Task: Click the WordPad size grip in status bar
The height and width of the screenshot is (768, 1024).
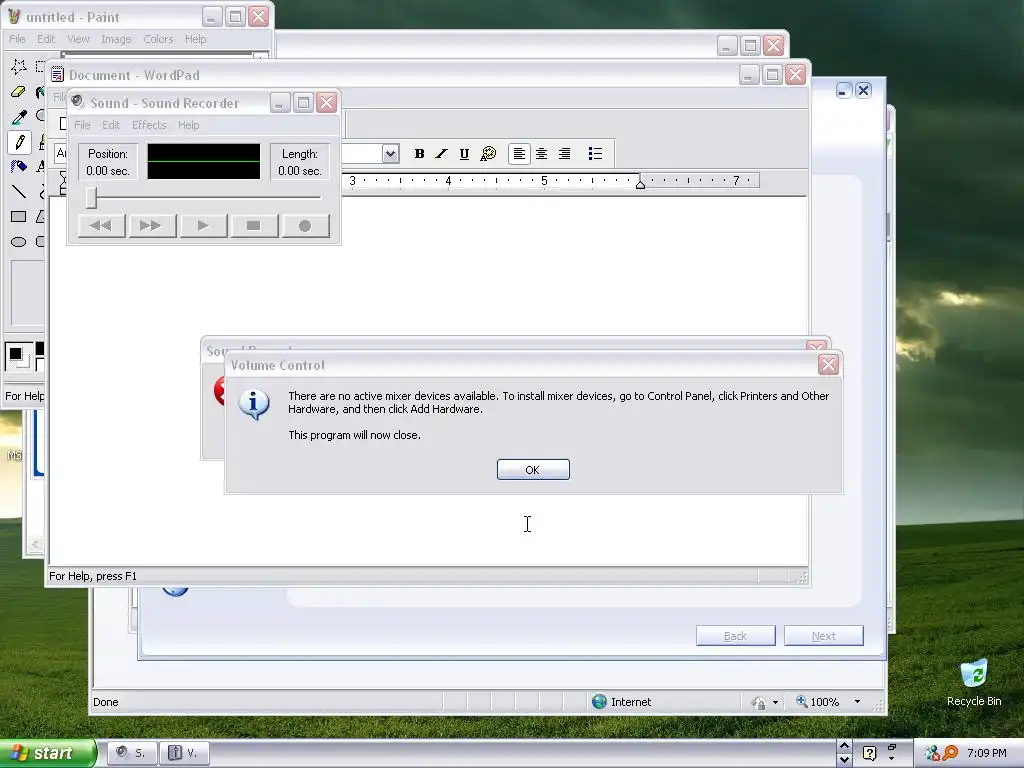Action: pos(801,577)
